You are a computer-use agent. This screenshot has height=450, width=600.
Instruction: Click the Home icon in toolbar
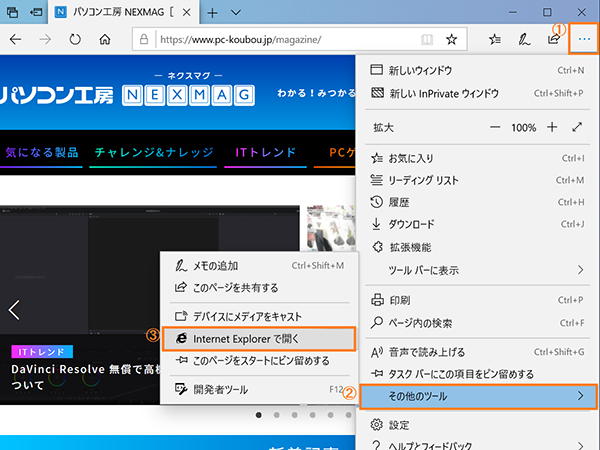coord(105,40)
